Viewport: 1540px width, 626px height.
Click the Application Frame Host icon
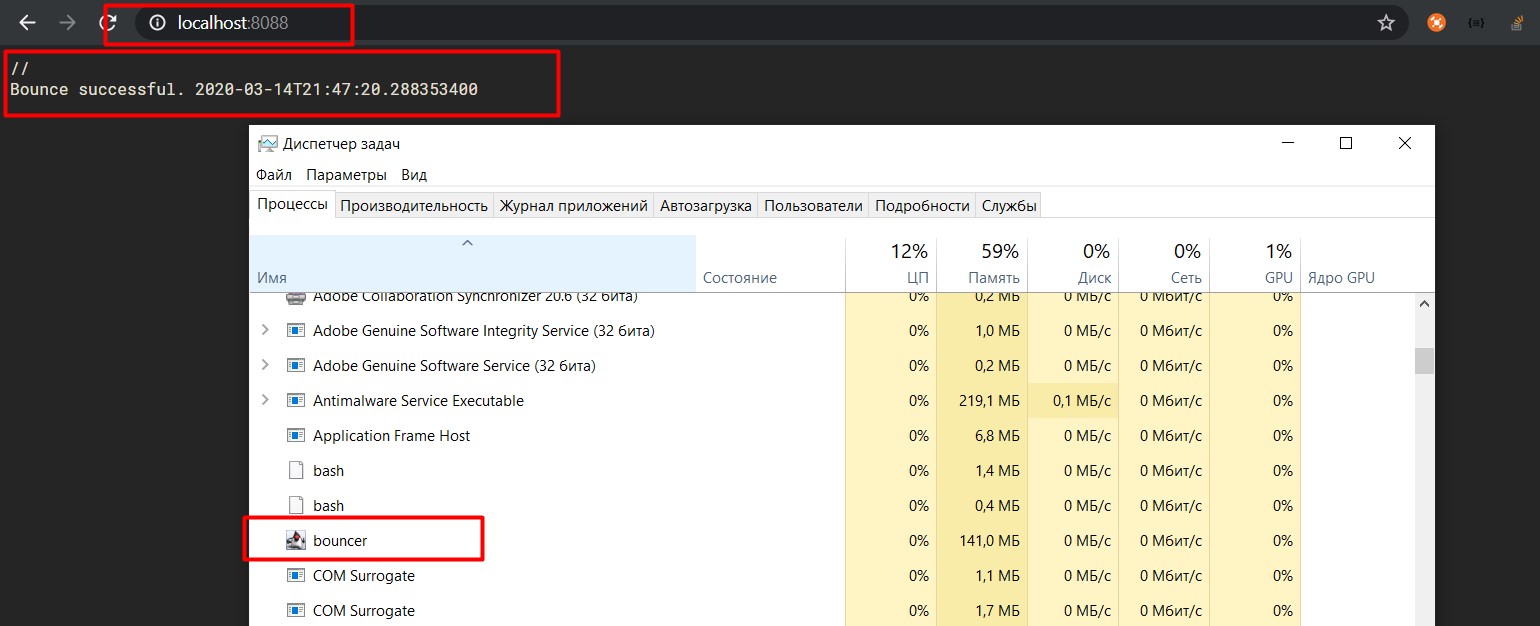click(296, 435)
